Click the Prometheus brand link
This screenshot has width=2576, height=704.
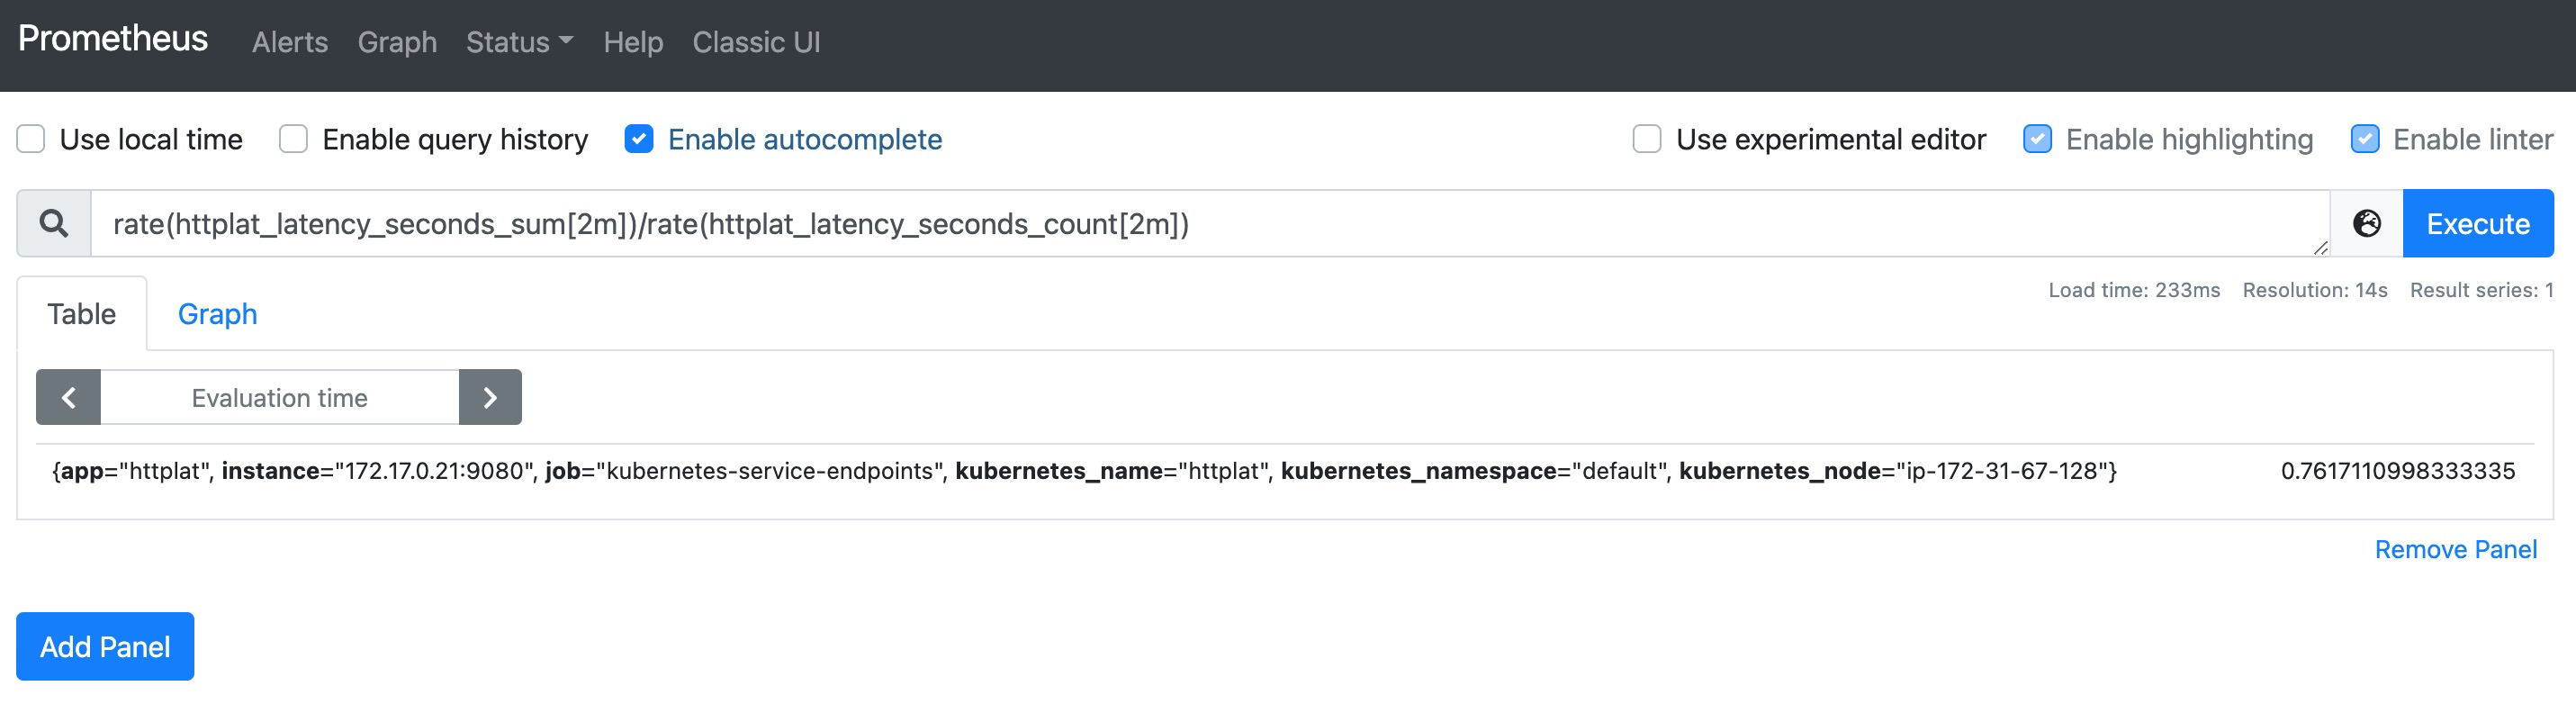tap(113, 38)
